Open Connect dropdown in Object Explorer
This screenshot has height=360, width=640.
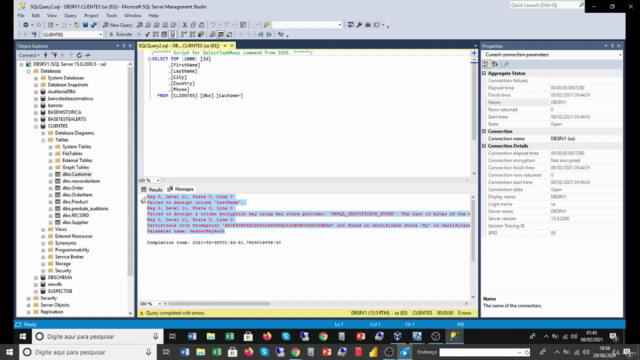pyautogui.click(x=29, y=55)
